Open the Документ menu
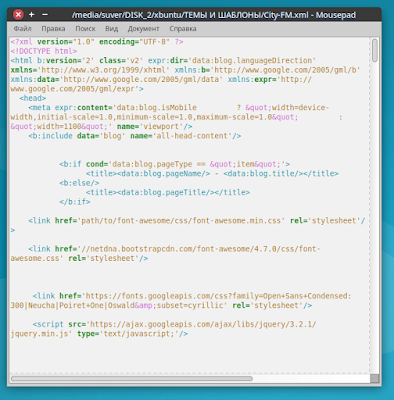Screen dimensions: 394x400 point(143,29)
